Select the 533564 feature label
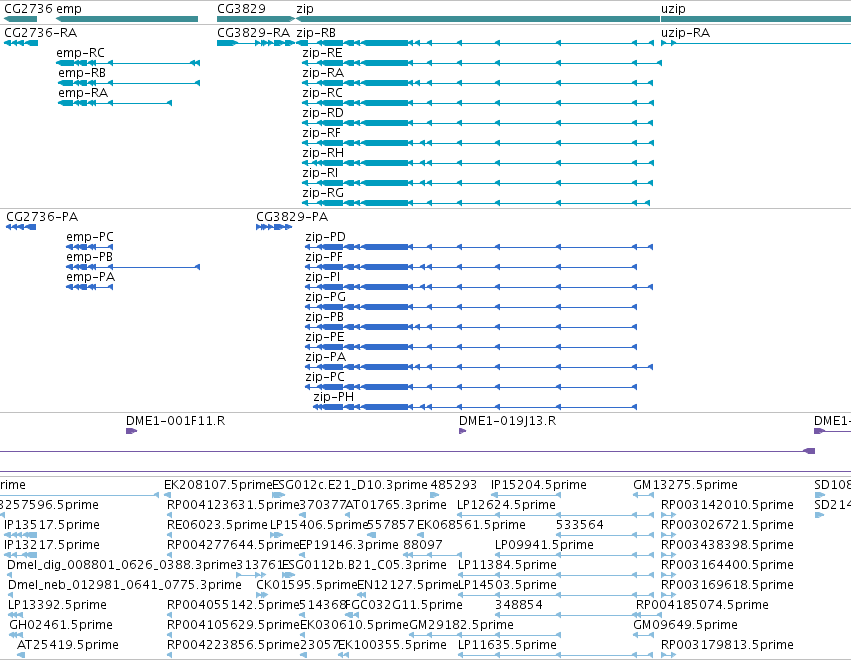The height and width of the screenshot is (660, 851). click(580, 525)
